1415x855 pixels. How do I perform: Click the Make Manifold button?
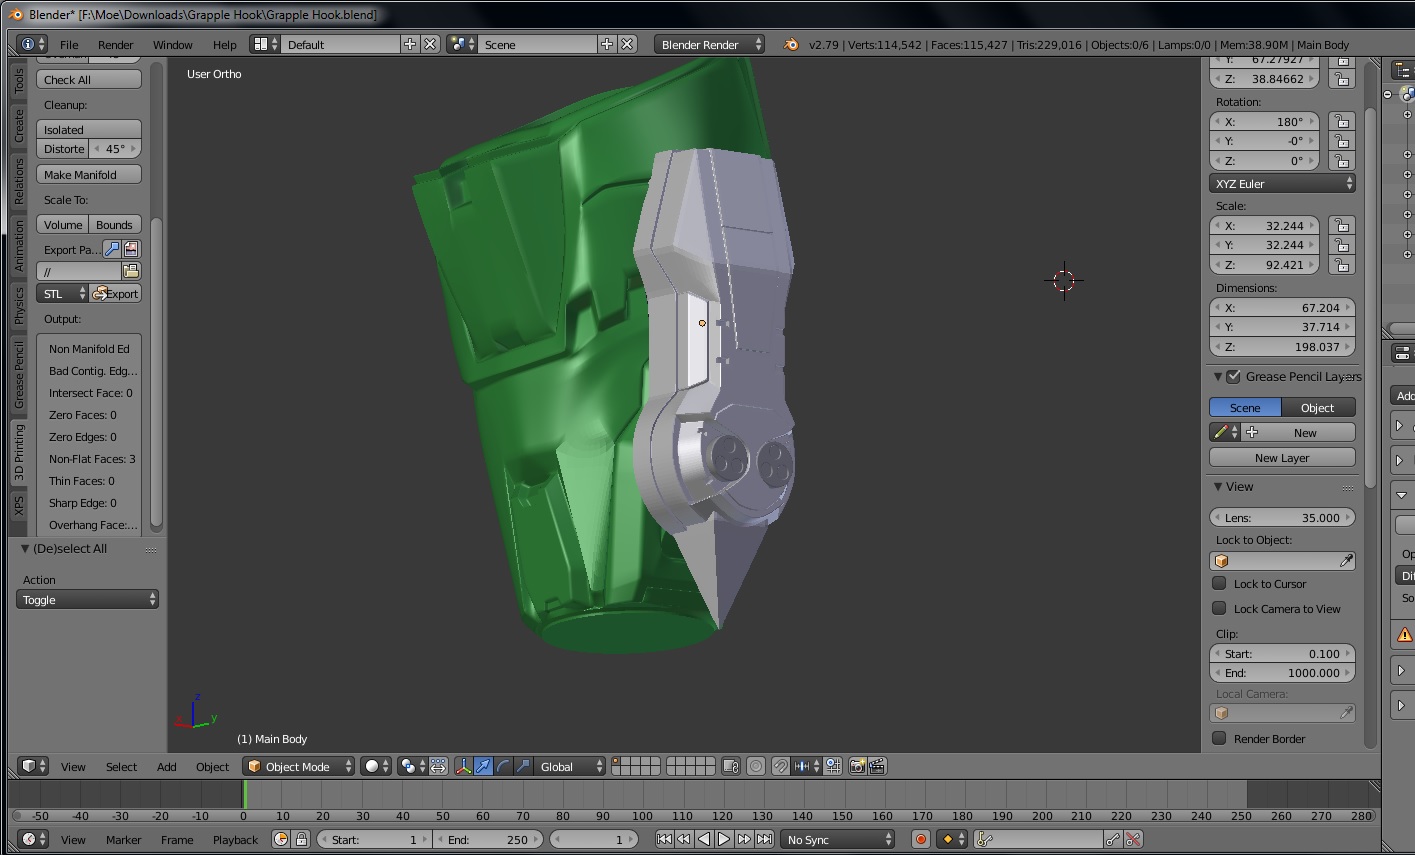(89, 174)
